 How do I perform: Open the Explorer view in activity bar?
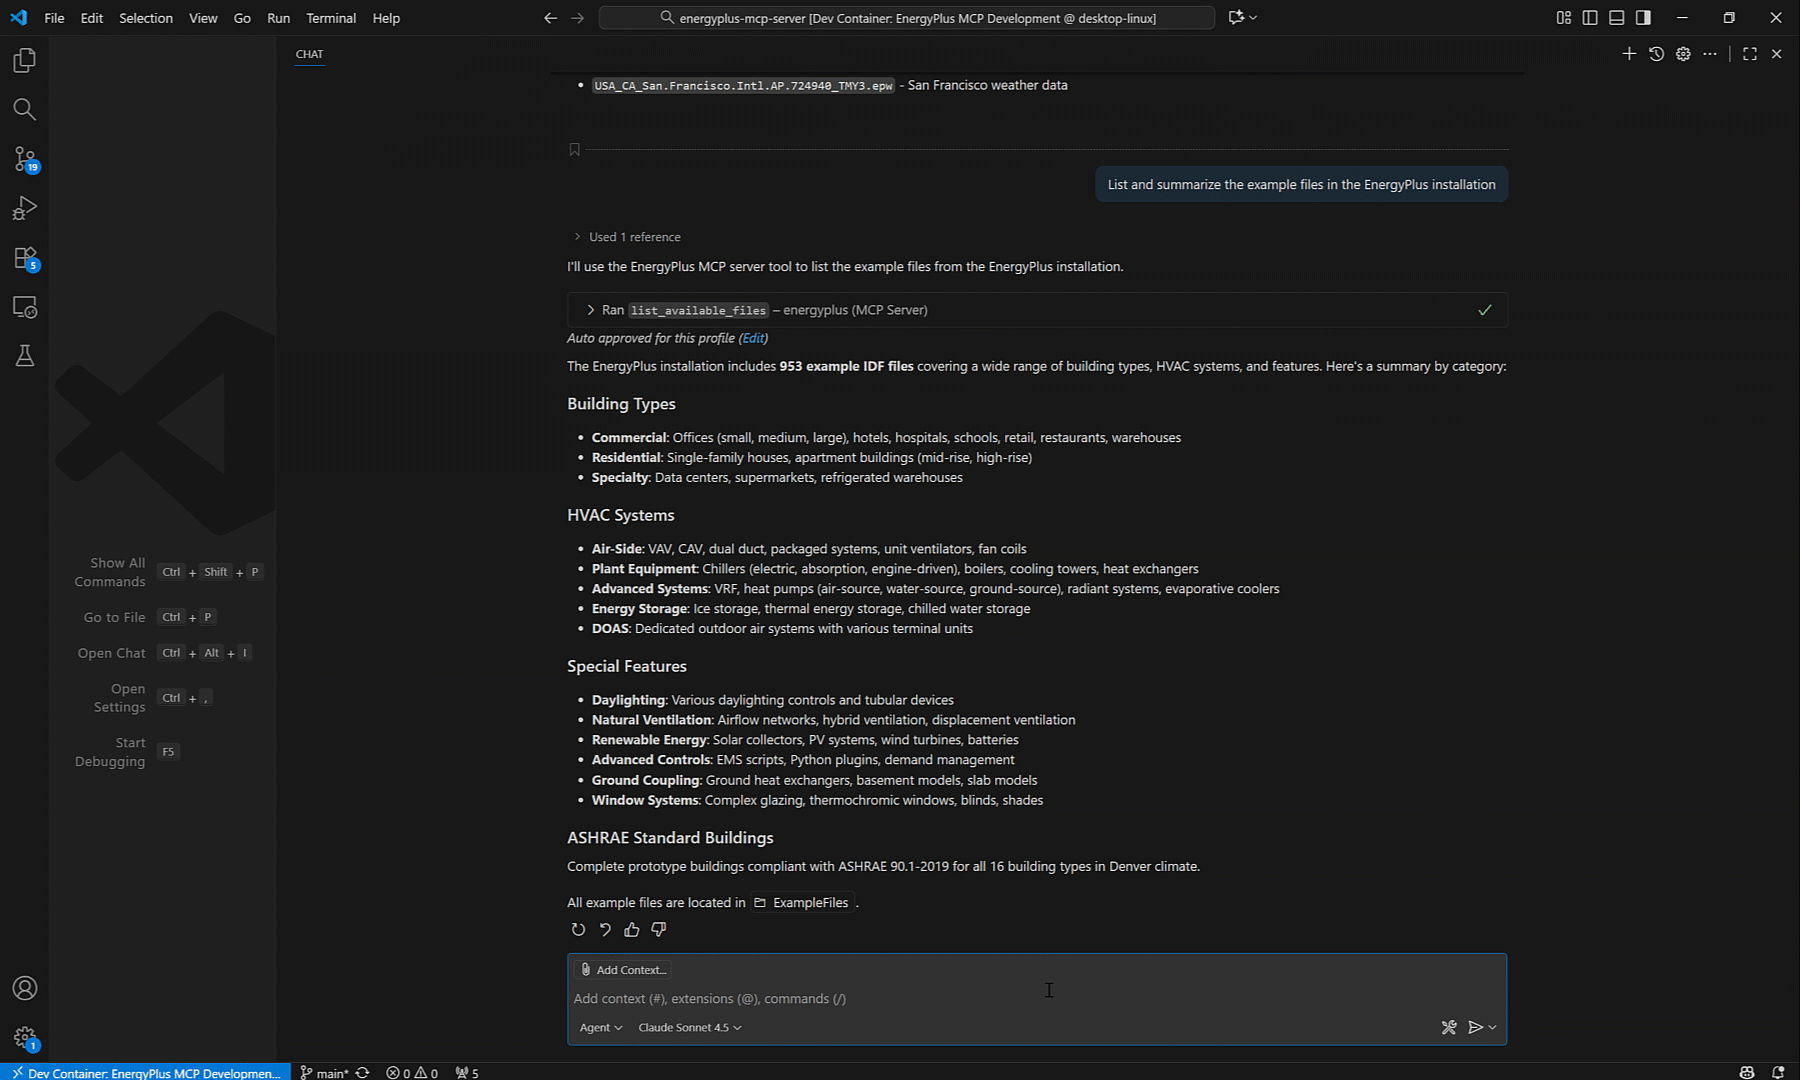25,61
